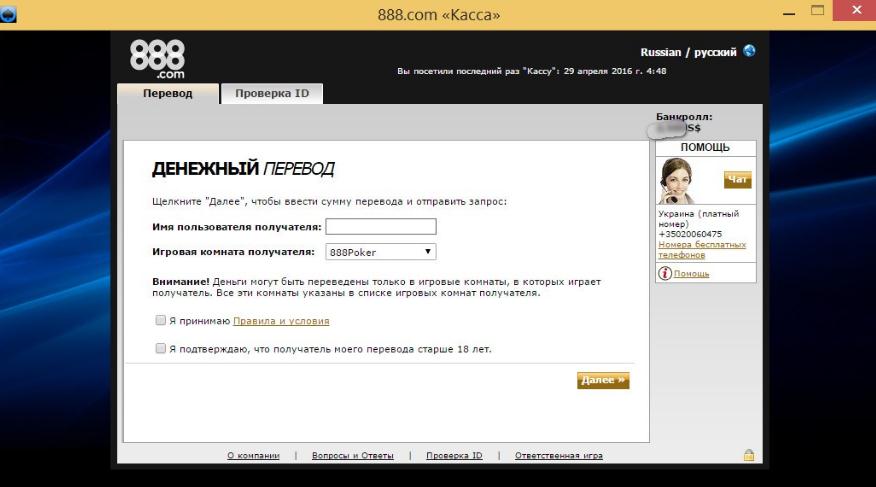Viewport: 876px width, 487px height.
Task: Switch to the Перевод tab
Action: pos(168,94)
